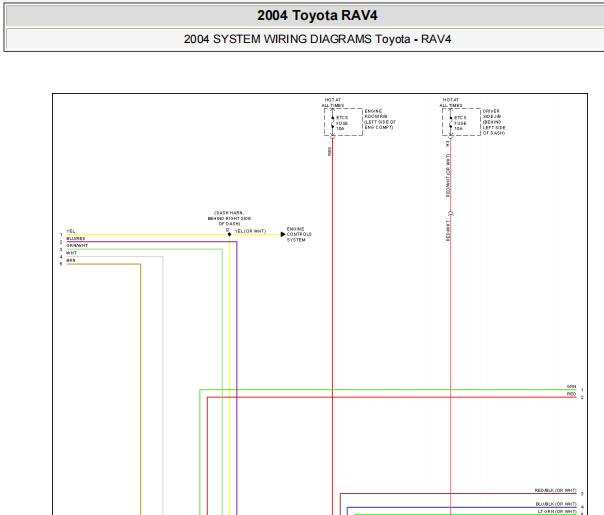The height and width of the screenshot is (515, 604).
Task: Click the 'DASH HARN' splice location note
Action: point(229,218)
